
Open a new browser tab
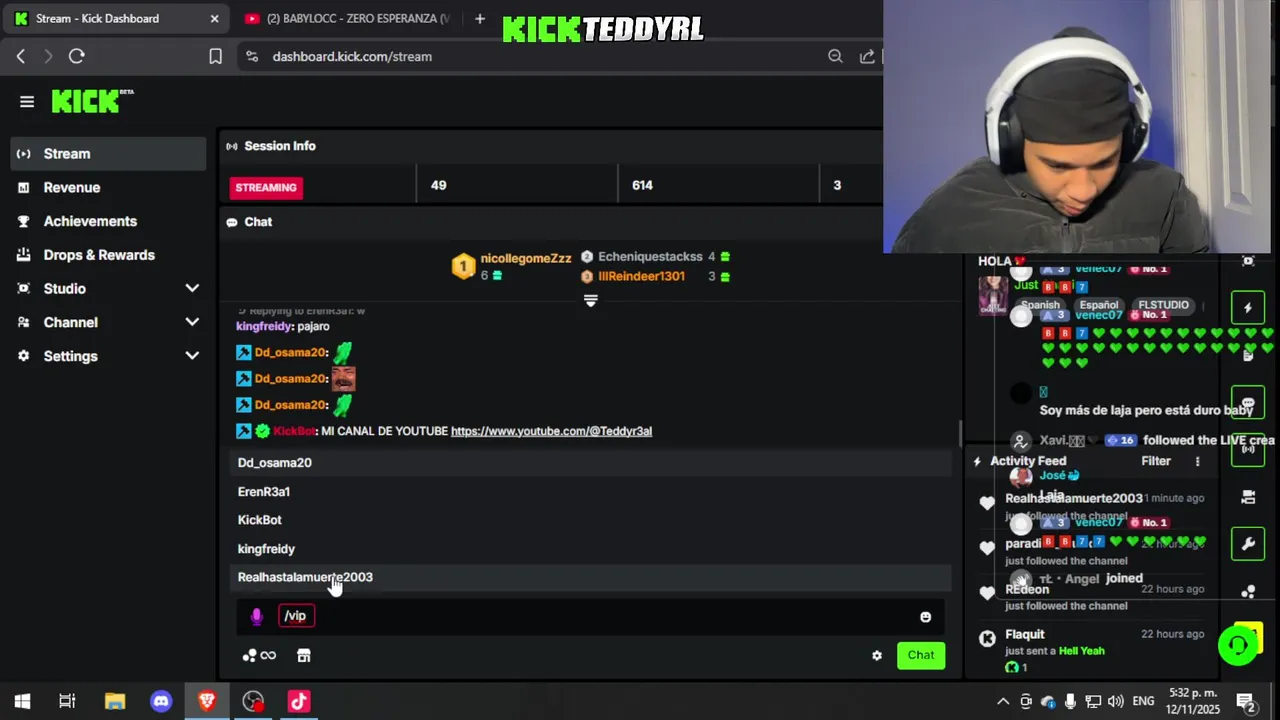click(480, 18)
